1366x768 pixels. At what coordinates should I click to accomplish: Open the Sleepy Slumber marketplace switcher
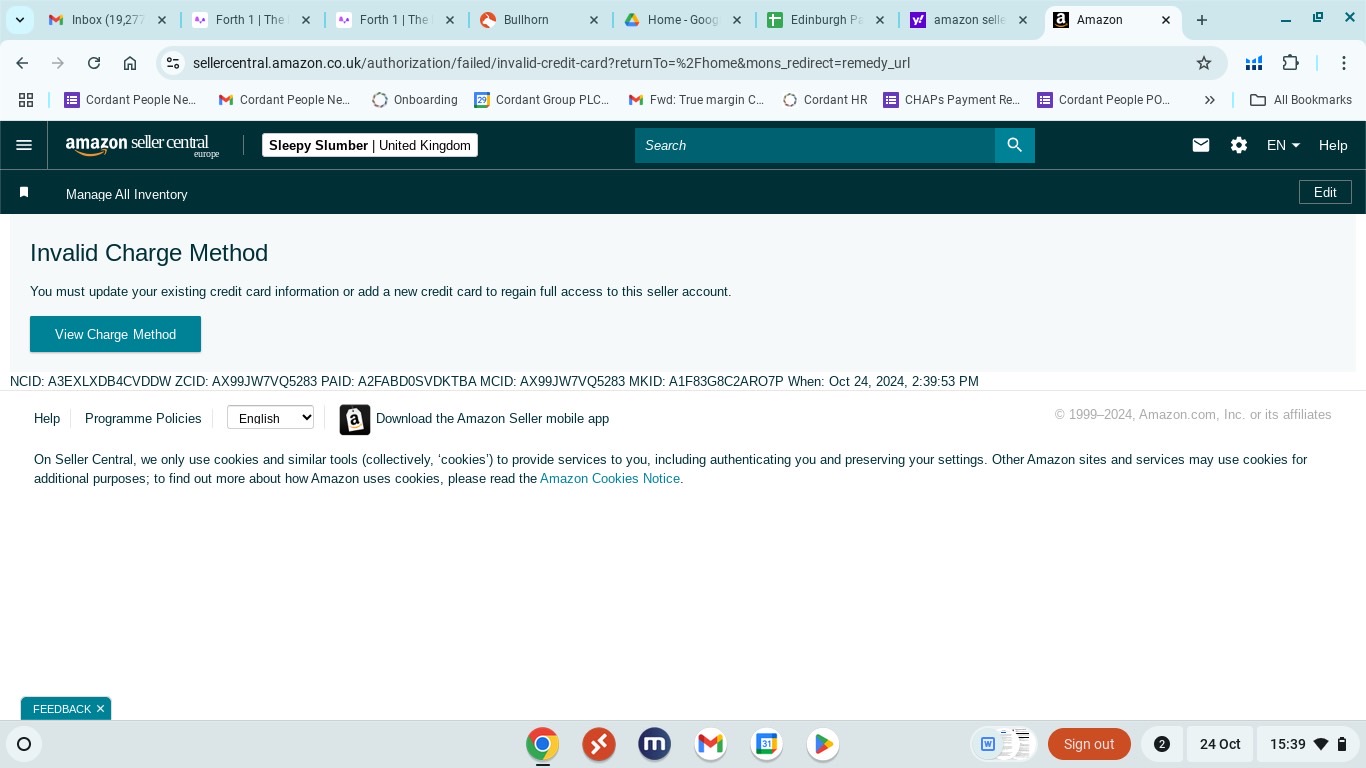(370, 145)
